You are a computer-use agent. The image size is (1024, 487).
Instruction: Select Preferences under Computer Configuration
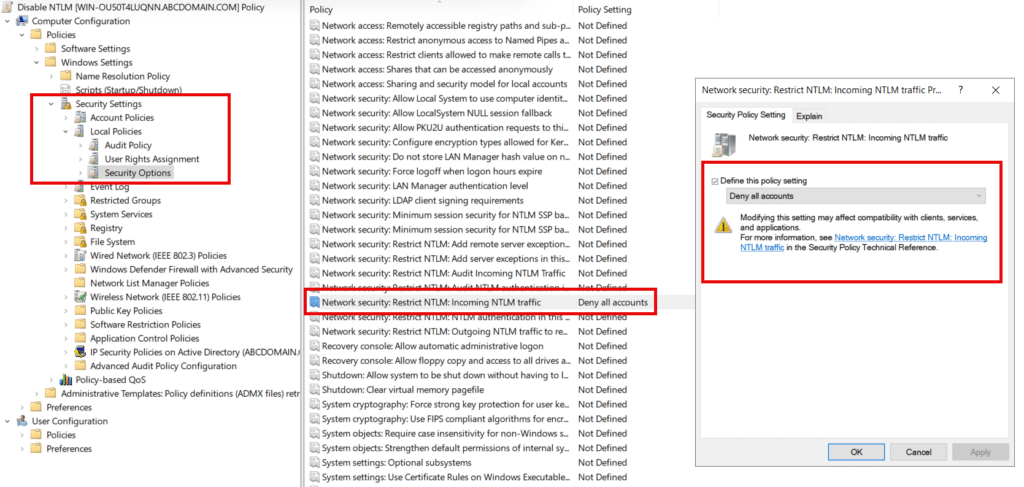(69, 407)
